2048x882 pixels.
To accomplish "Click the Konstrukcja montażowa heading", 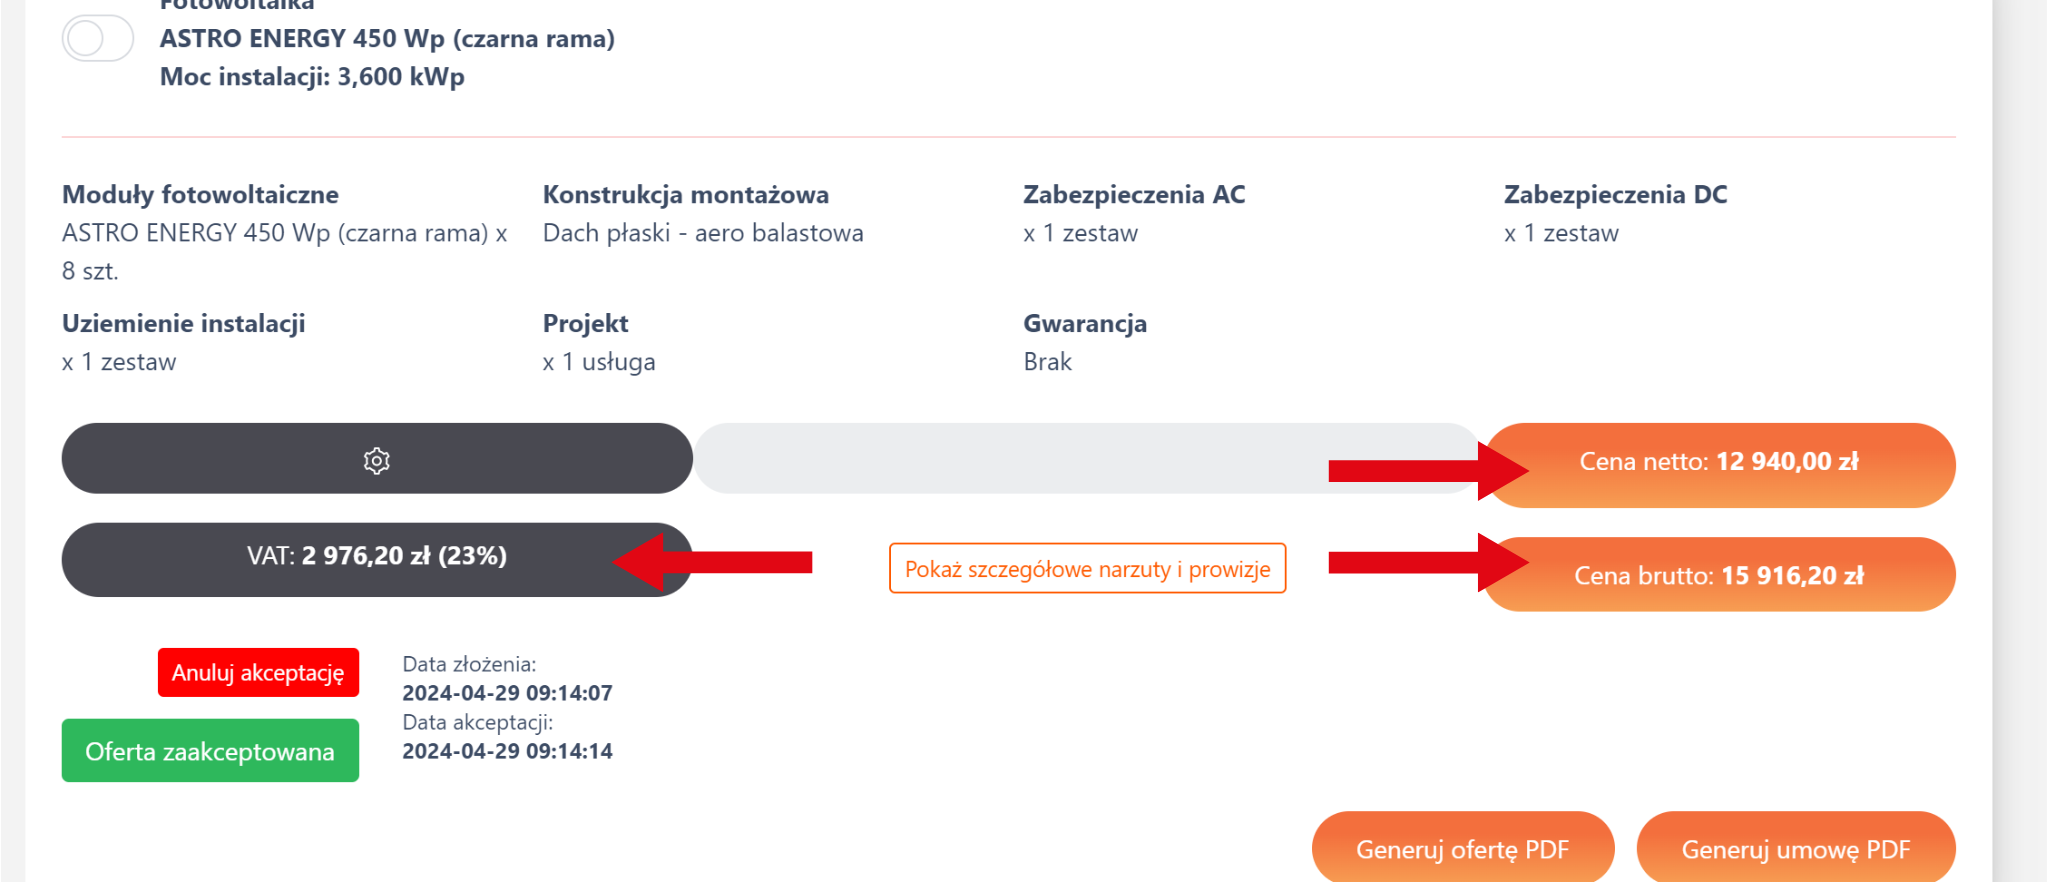I will 685,194.
